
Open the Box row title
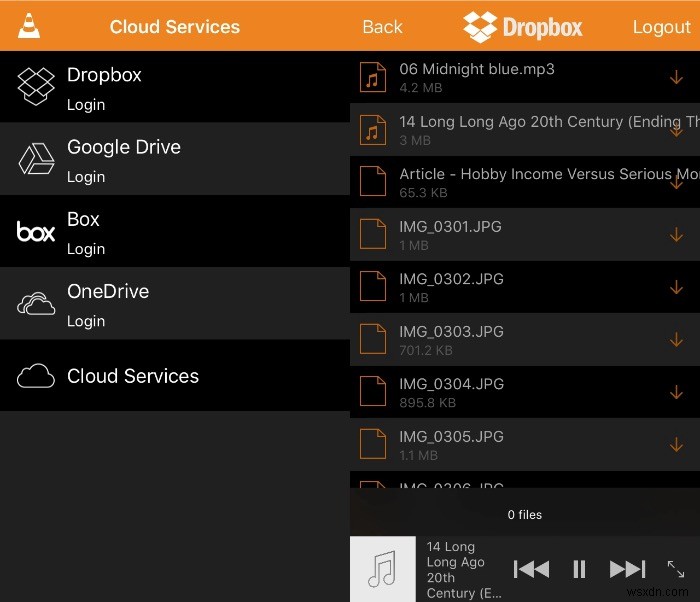[x=83, y=219]
